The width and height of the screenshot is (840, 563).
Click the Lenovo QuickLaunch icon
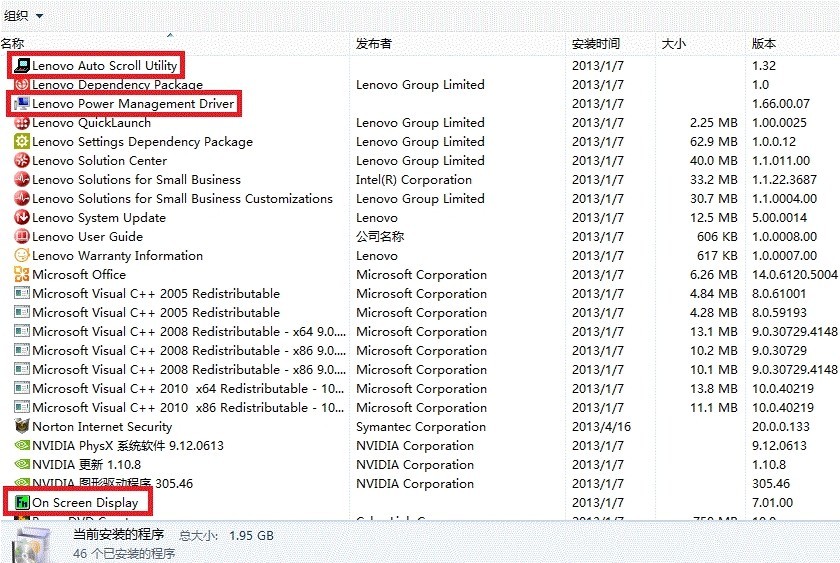[22, 123]
